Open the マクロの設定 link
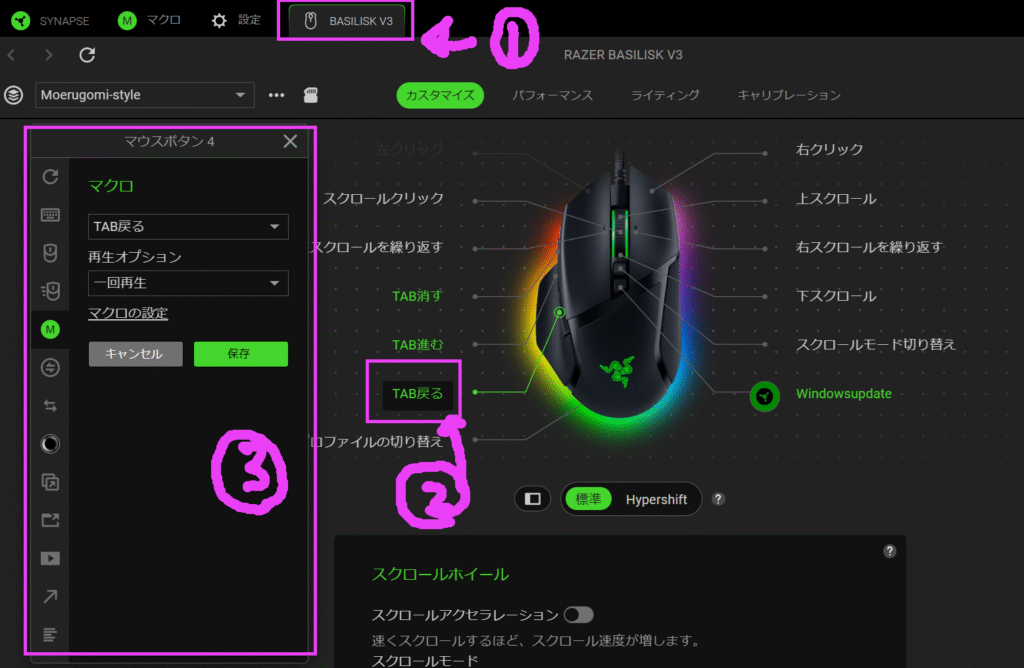 coord(128,313)
